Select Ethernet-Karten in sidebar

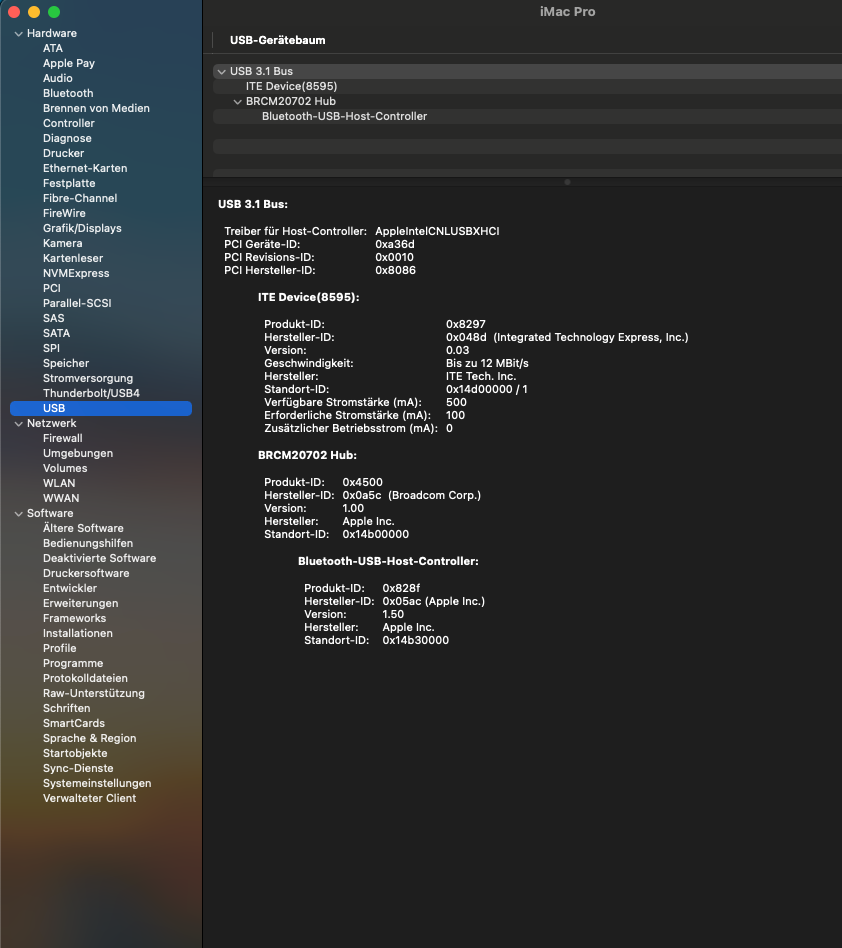pos(85,168)
